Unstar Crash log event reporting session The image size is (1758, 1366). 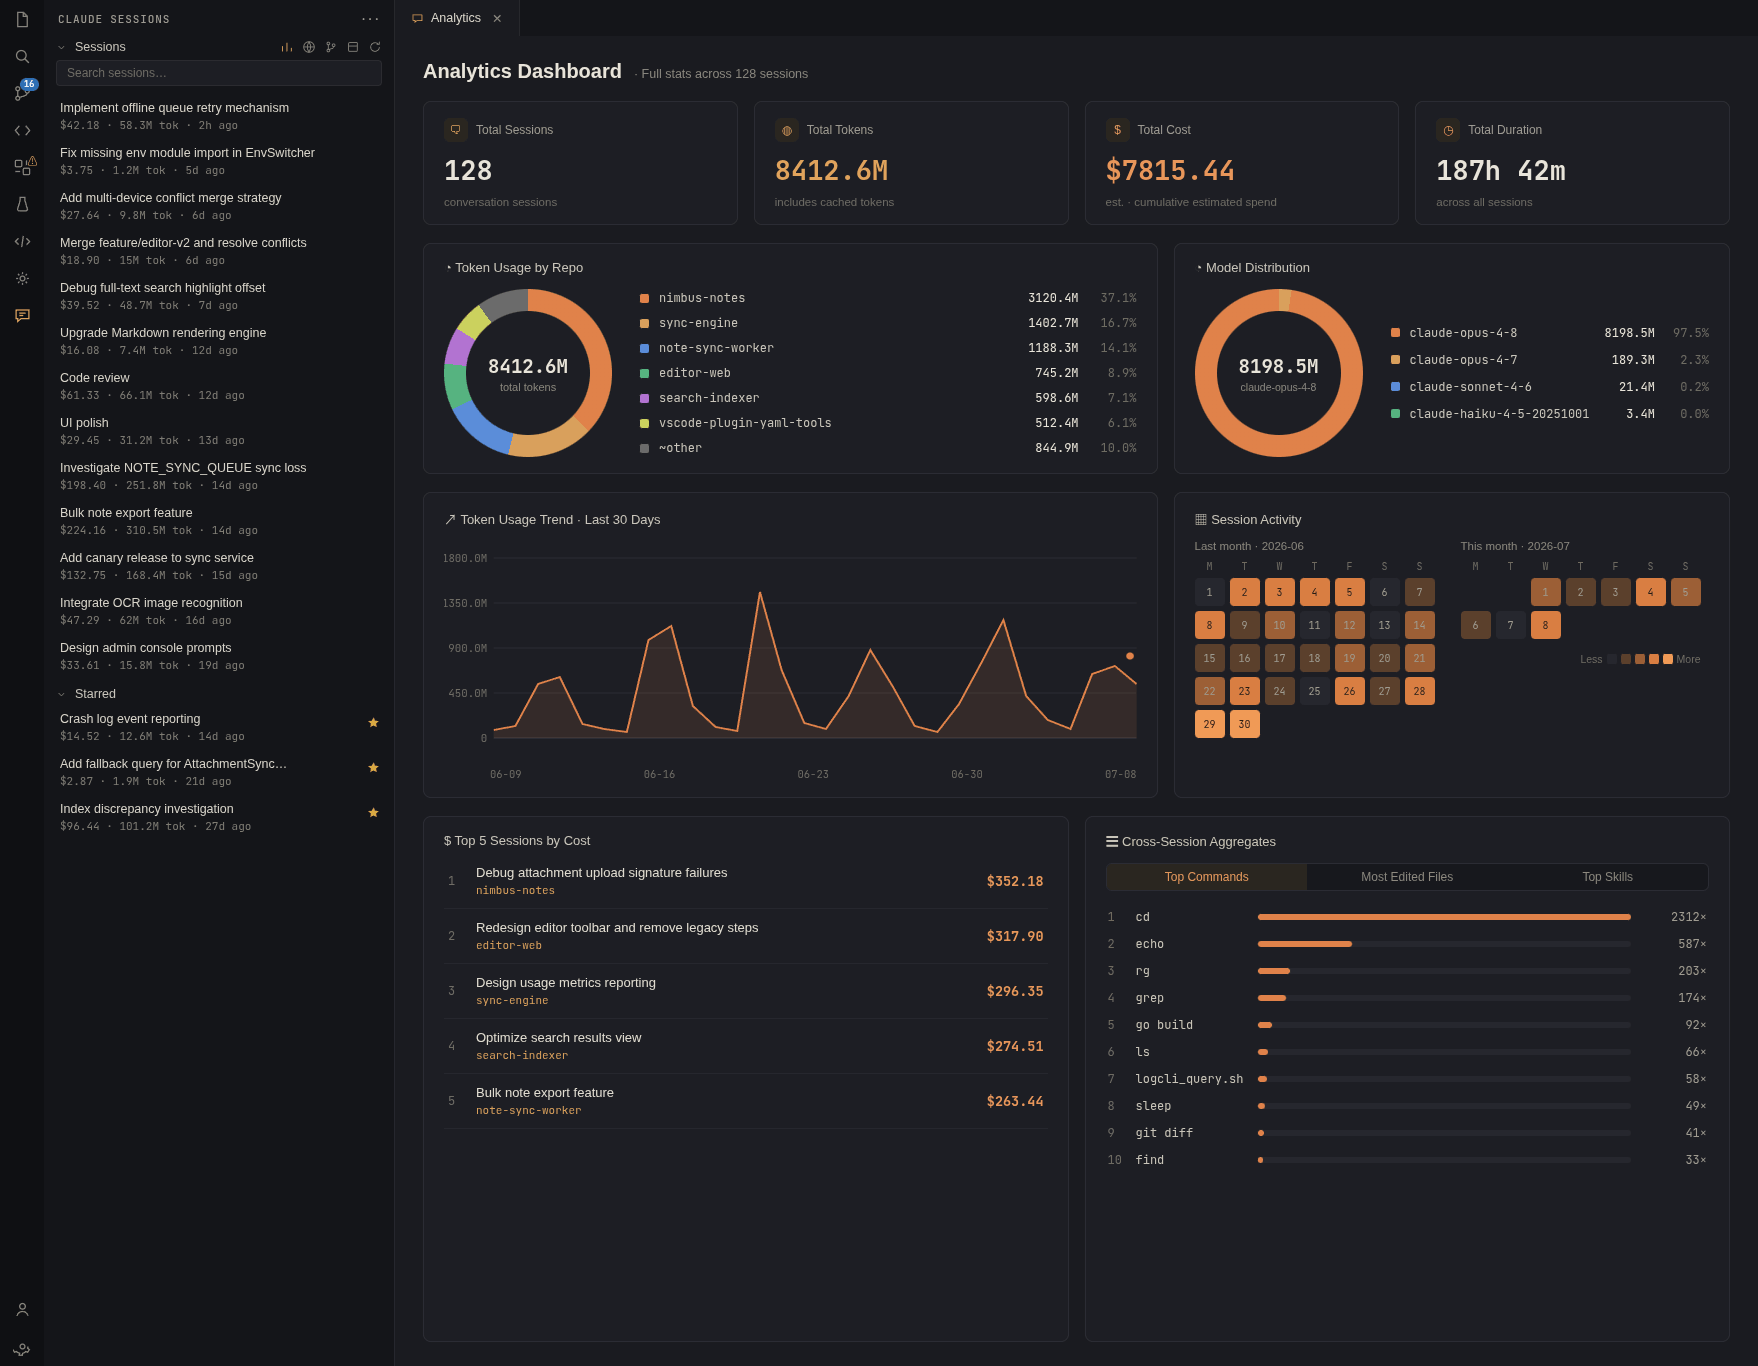pyautogui.click(x=373, y=722)
